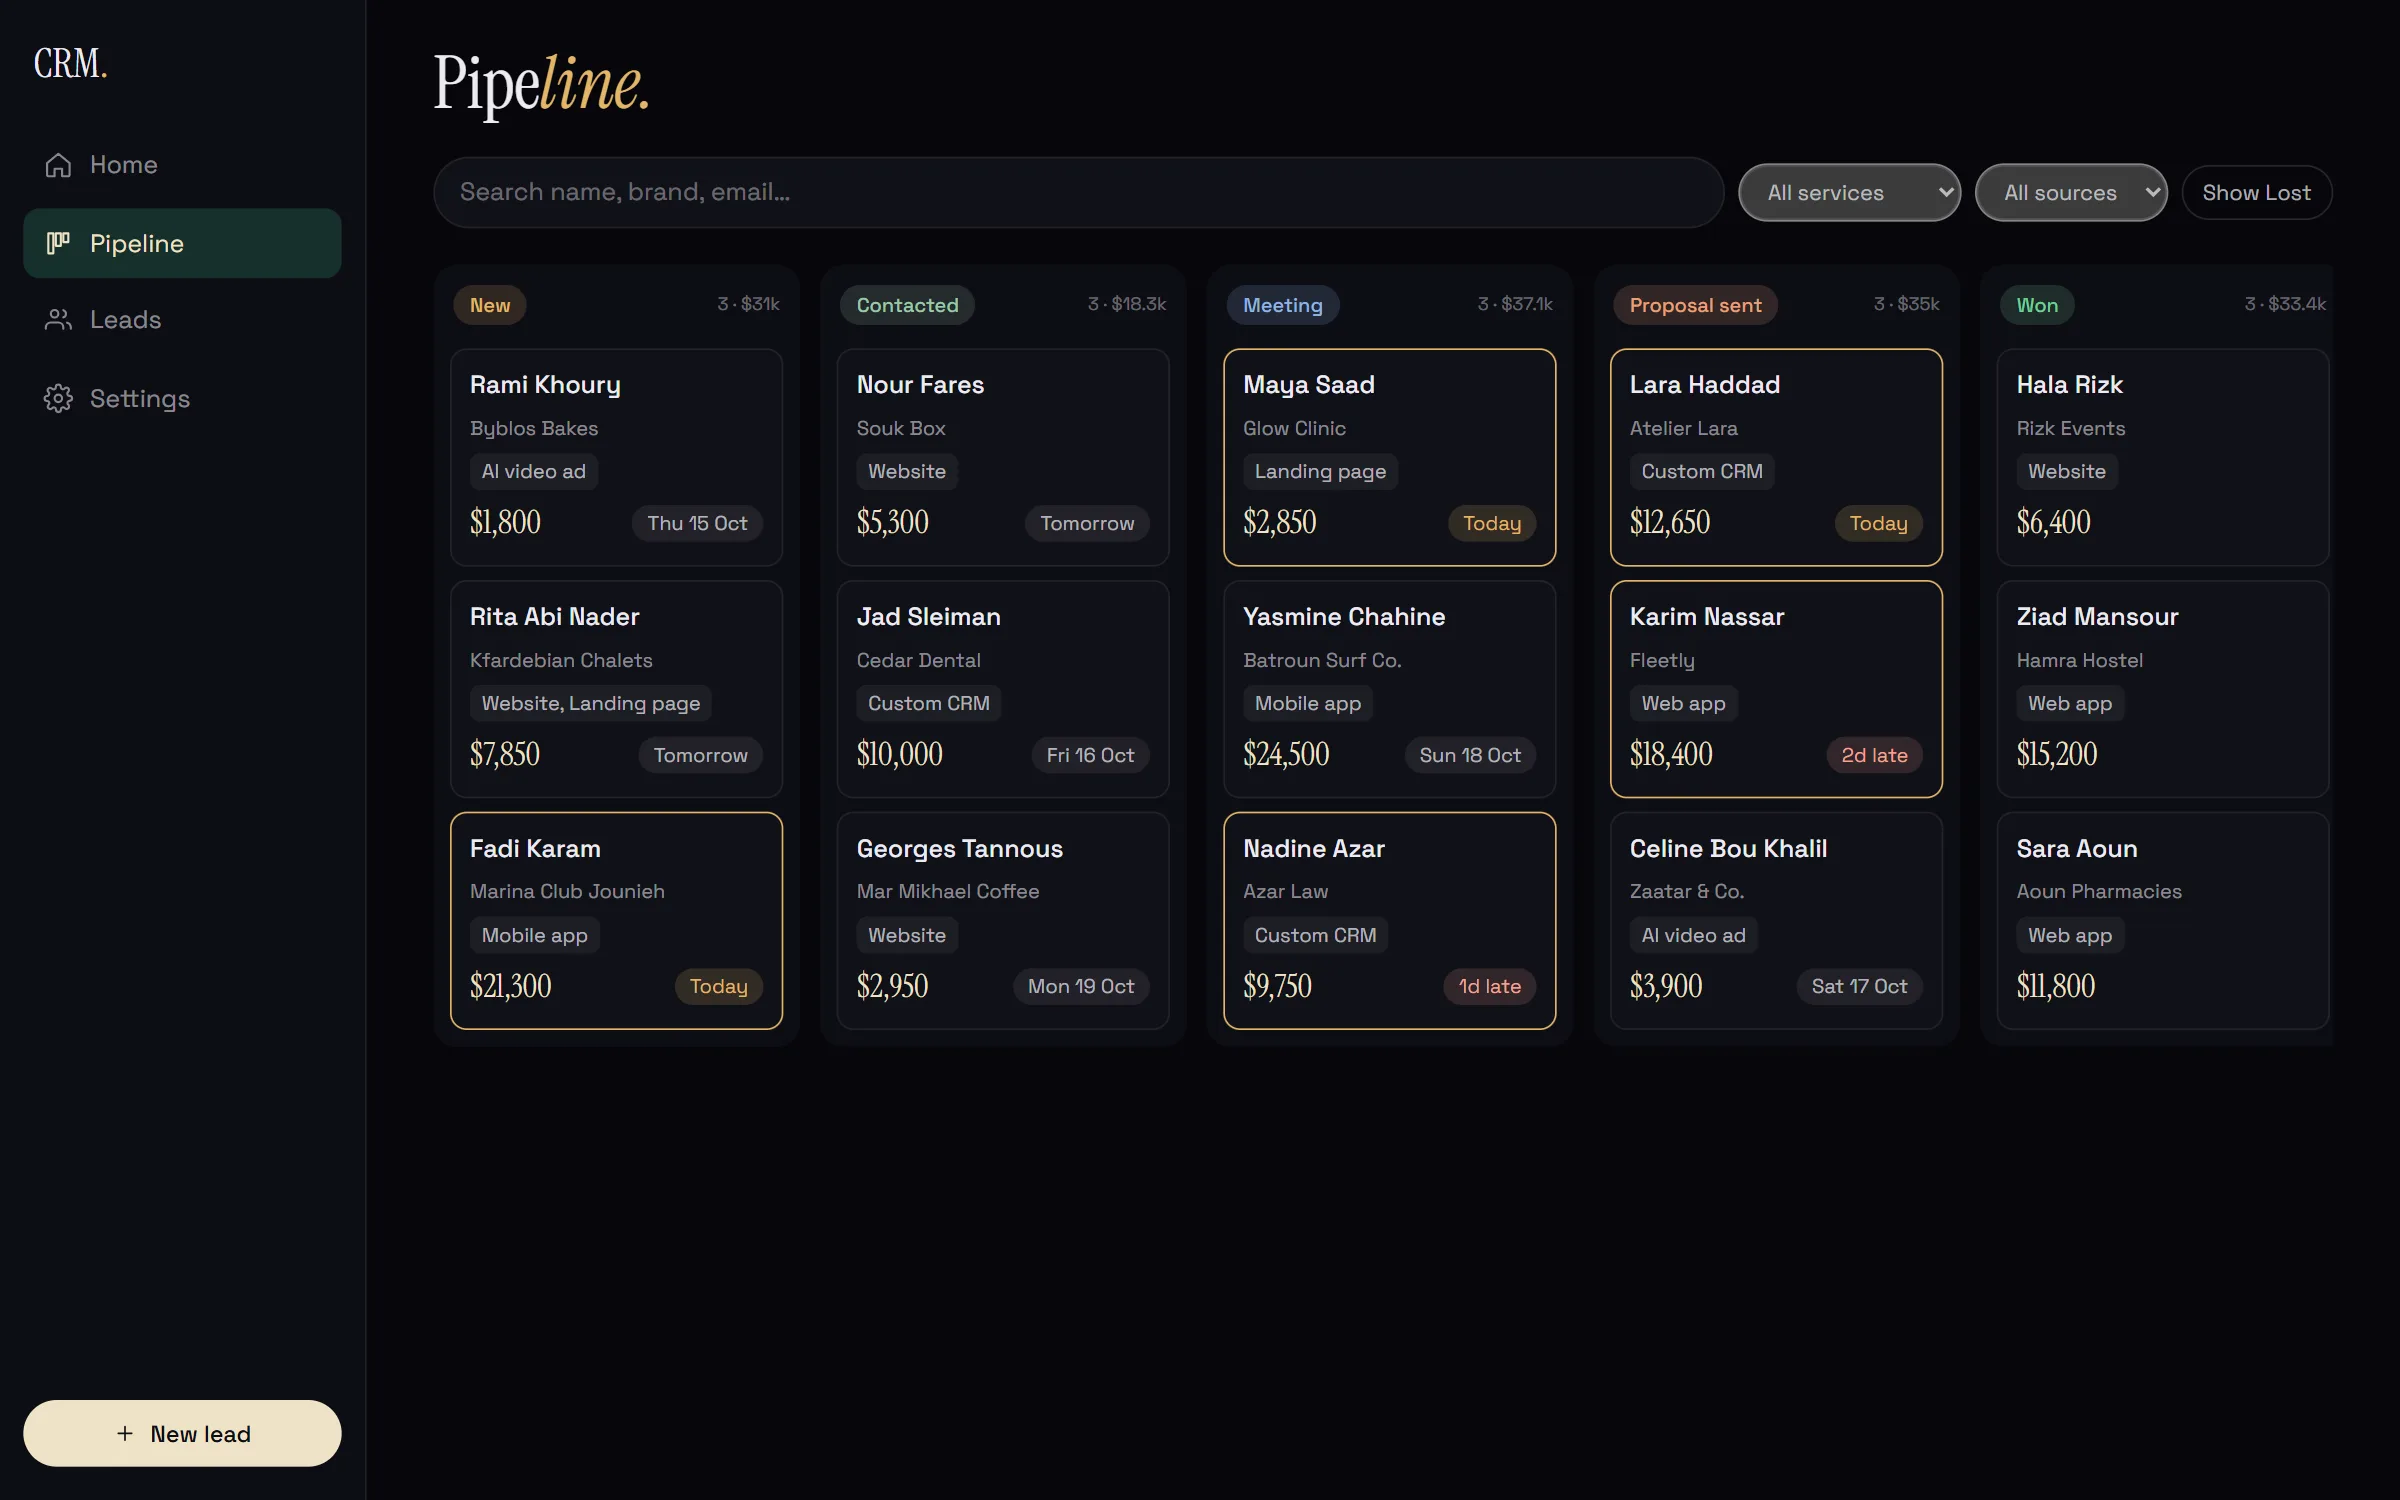Click the New column stage badge
The width and height of the screenshot is (2400, 1500).
point(490,305)
